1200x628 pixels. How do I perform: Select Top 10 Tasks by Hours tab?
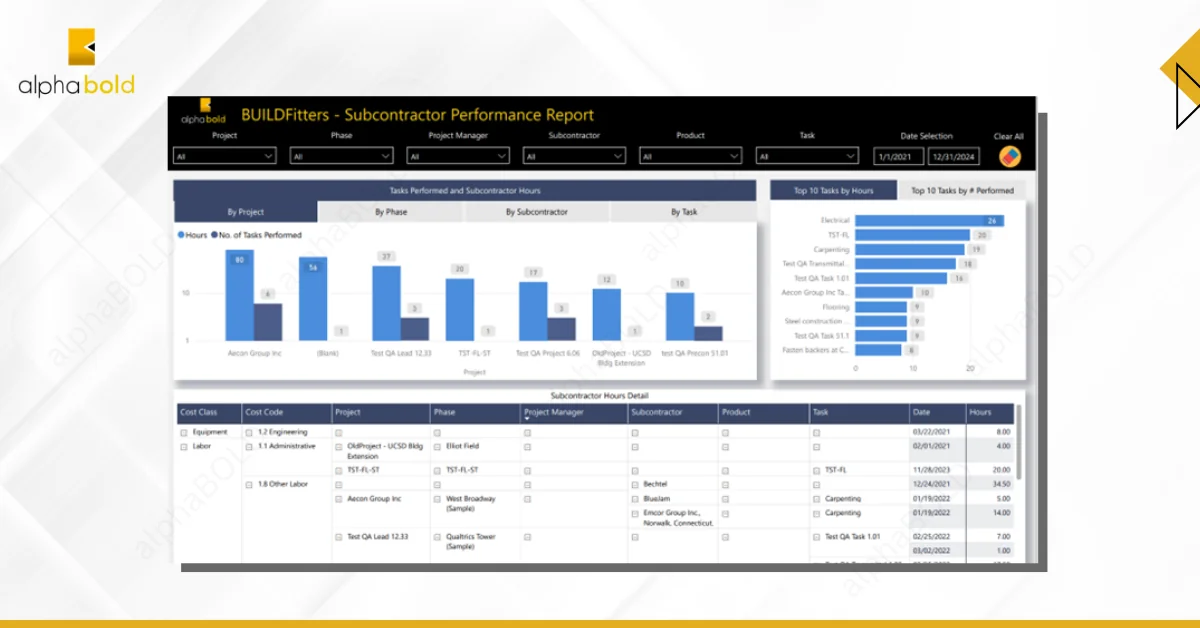(833, 190)
